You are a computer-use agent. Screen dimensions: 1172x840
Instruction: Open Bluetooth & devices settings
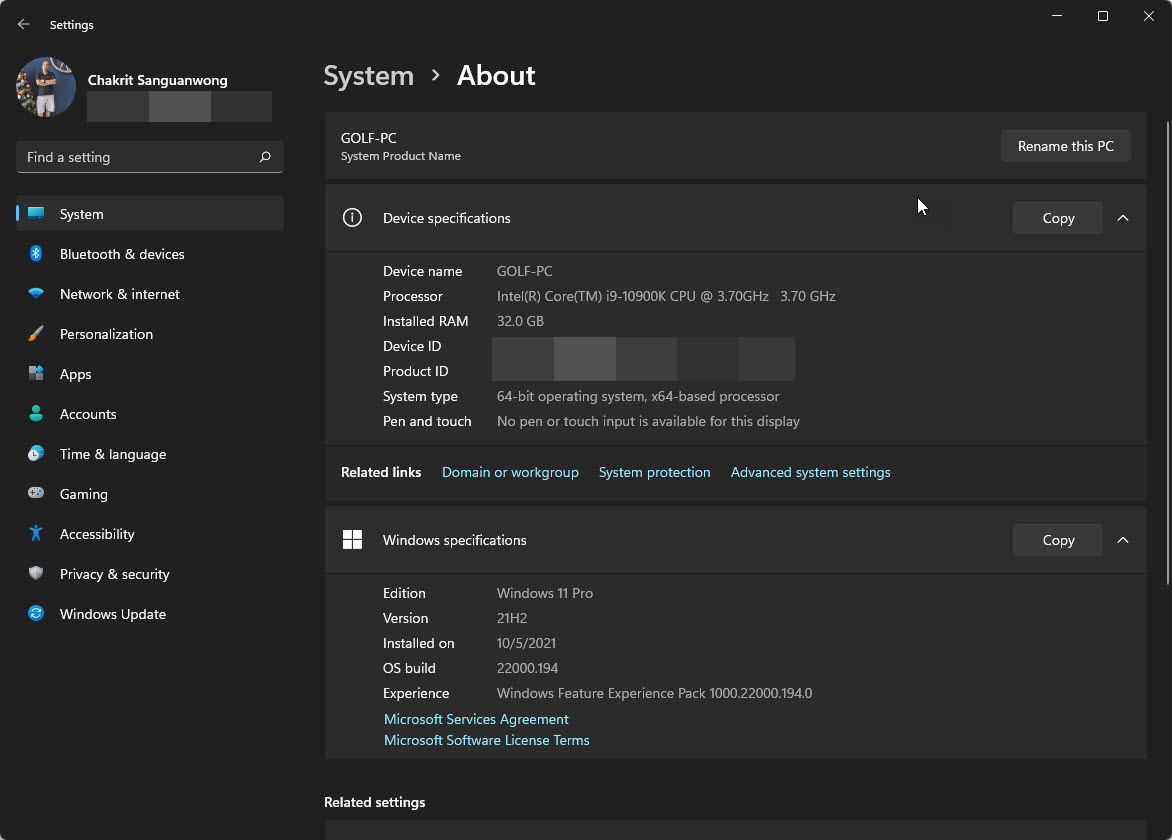click(x=149, y=254)
